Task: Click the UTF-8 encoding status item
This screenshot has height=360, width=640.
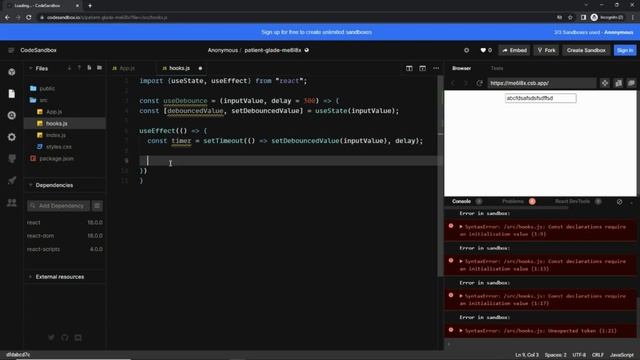Action: click(x=579, y=355)
